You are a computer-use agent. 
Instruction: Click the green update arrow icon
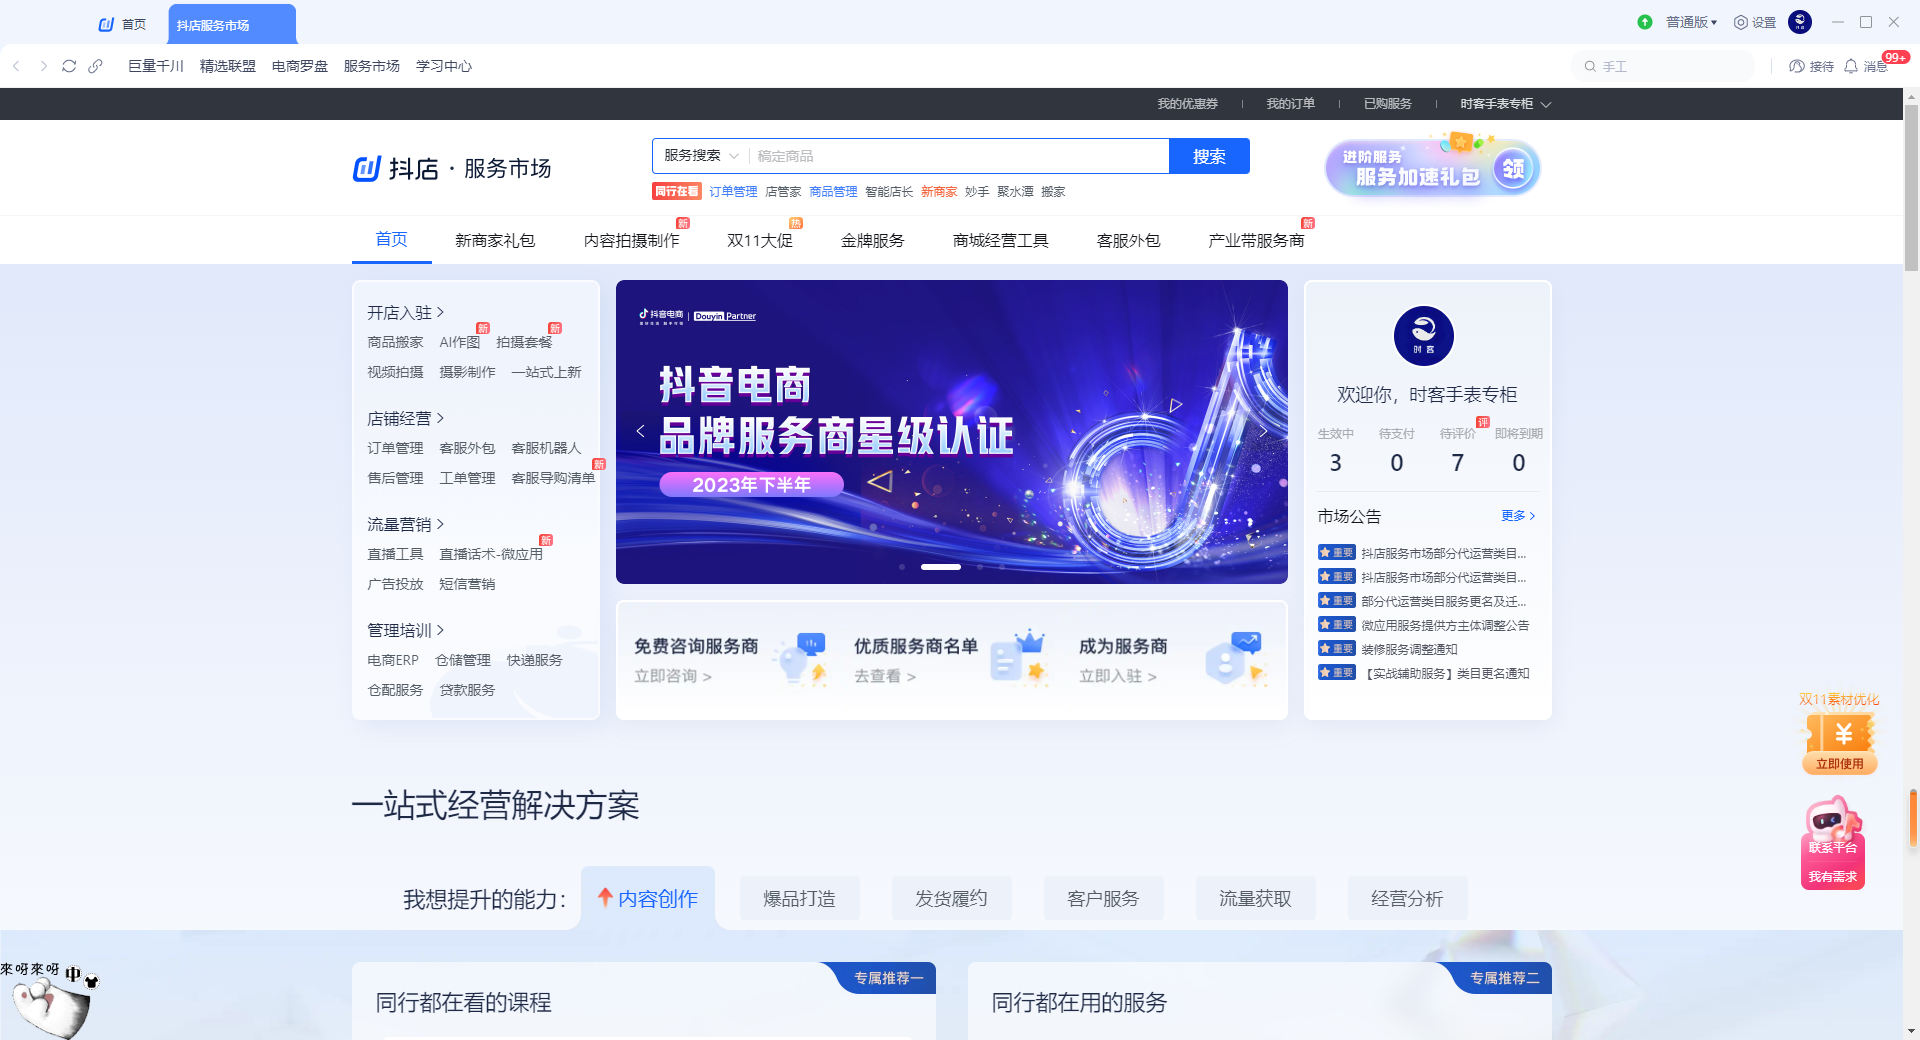(x=1645, y=22)
